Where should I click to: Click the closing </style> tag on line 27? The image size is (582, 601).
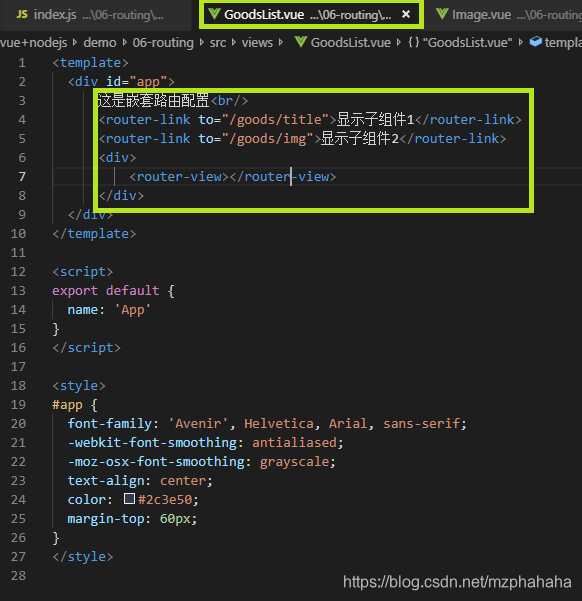[83, 557]
